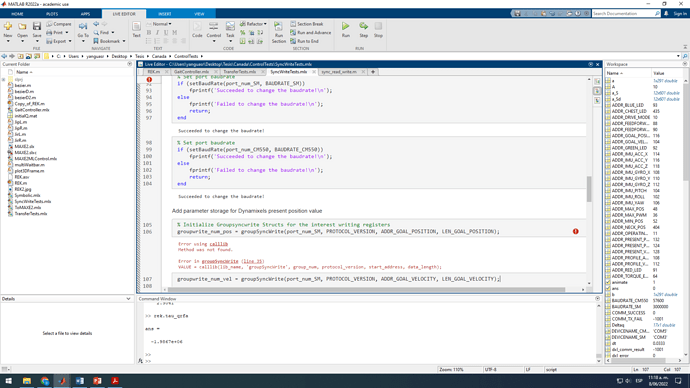The height and width of the screenshot is (388, 690).
Task: Switch to the APPS ribbon tab
Action: [x=85, y=14]
